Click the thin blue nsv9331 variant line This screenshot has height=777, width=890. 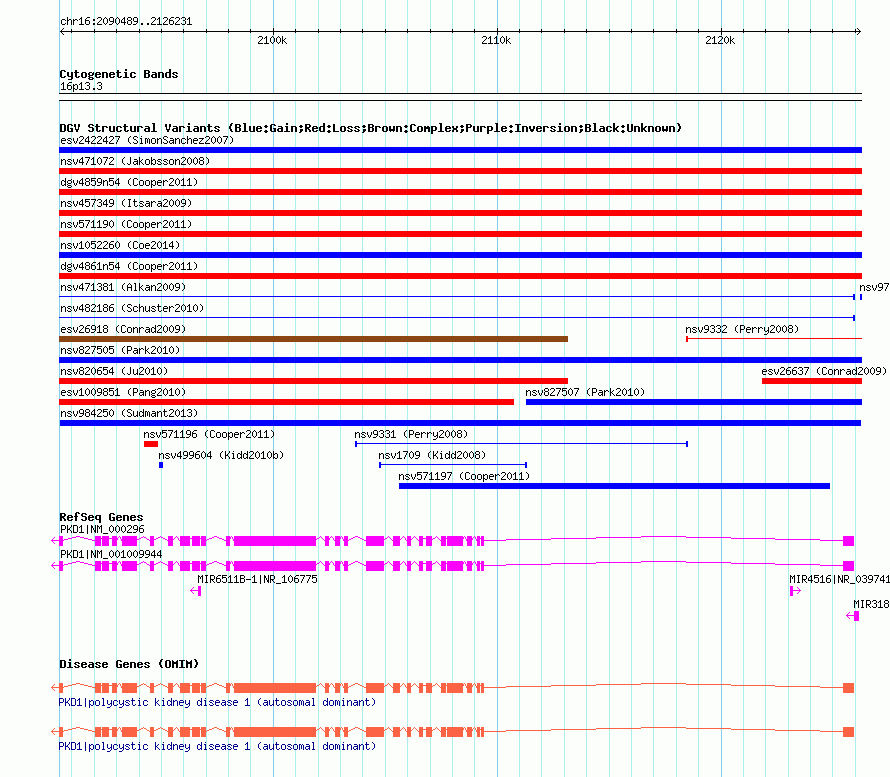coord(522,444)
